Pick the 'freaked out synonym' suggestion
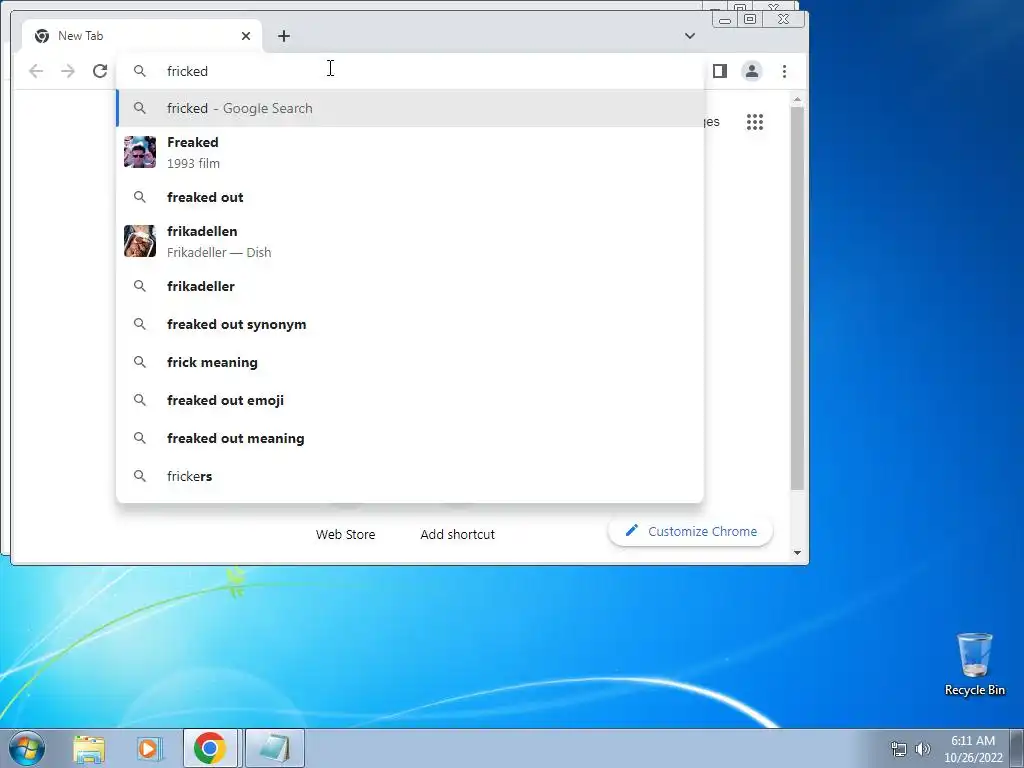The image size is (1024, 768). (x=410, y=324)
